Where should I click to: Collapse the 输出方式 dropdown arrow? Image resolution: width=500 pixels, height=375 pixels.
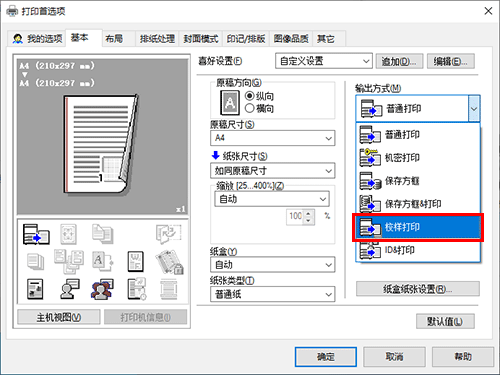click(x=474, y=109)
